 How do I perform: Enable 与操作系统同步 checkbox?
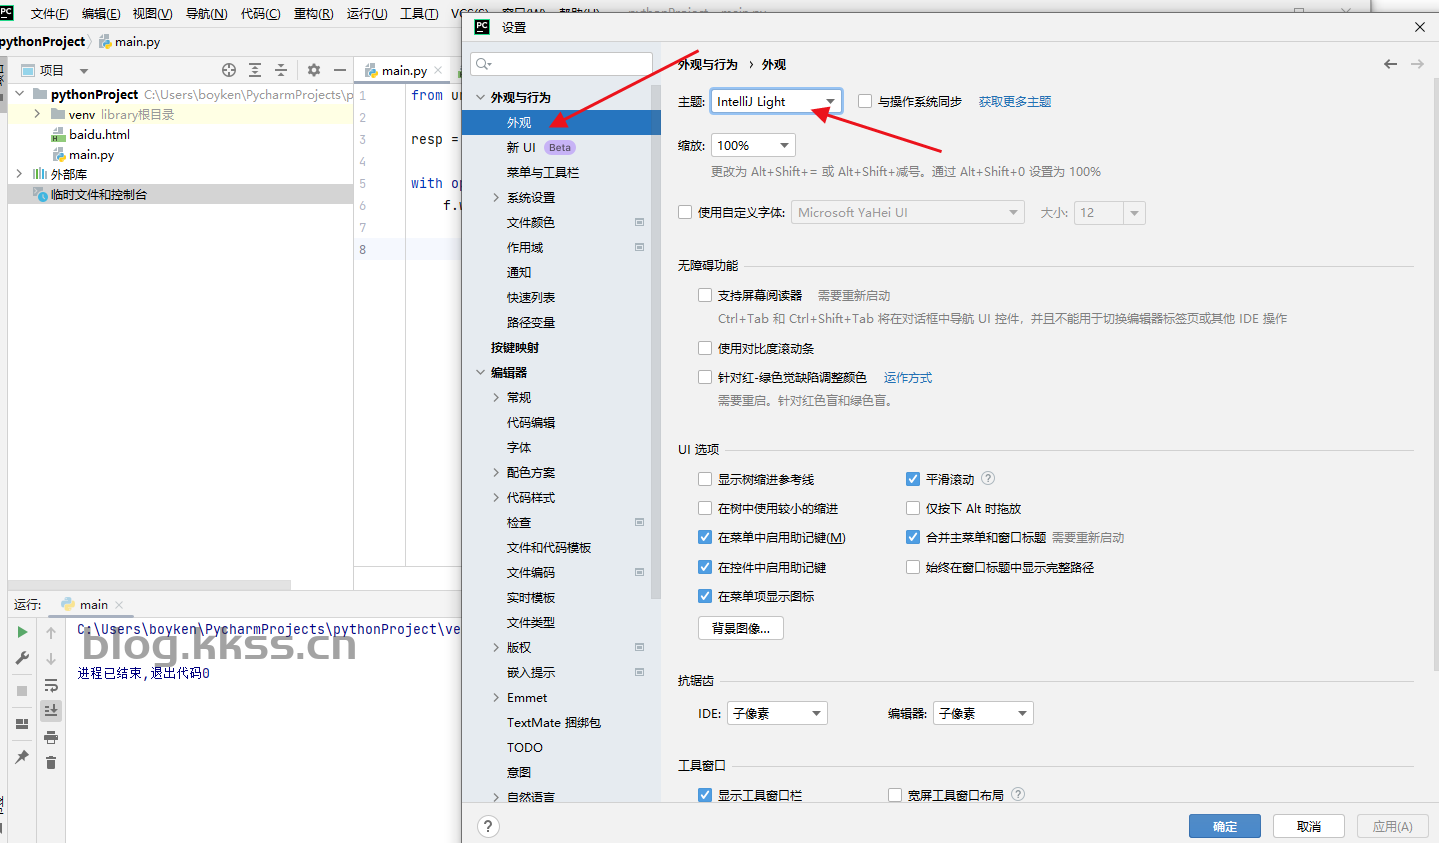[865, 101]
